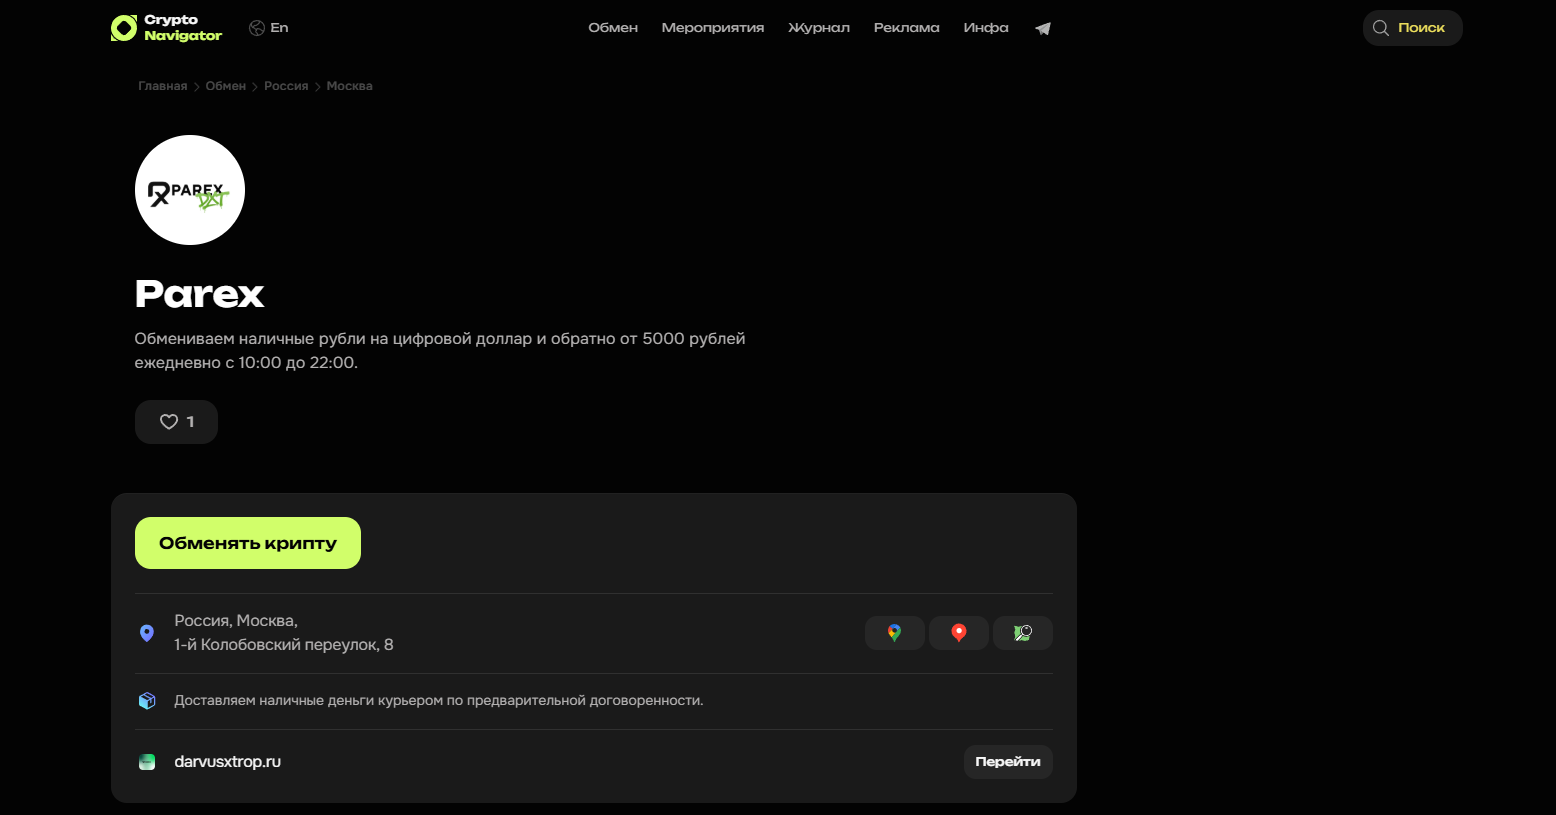Select Реклама in the navbar
The width and height of the screenshot is (1556, 815).
pos(906,28)
